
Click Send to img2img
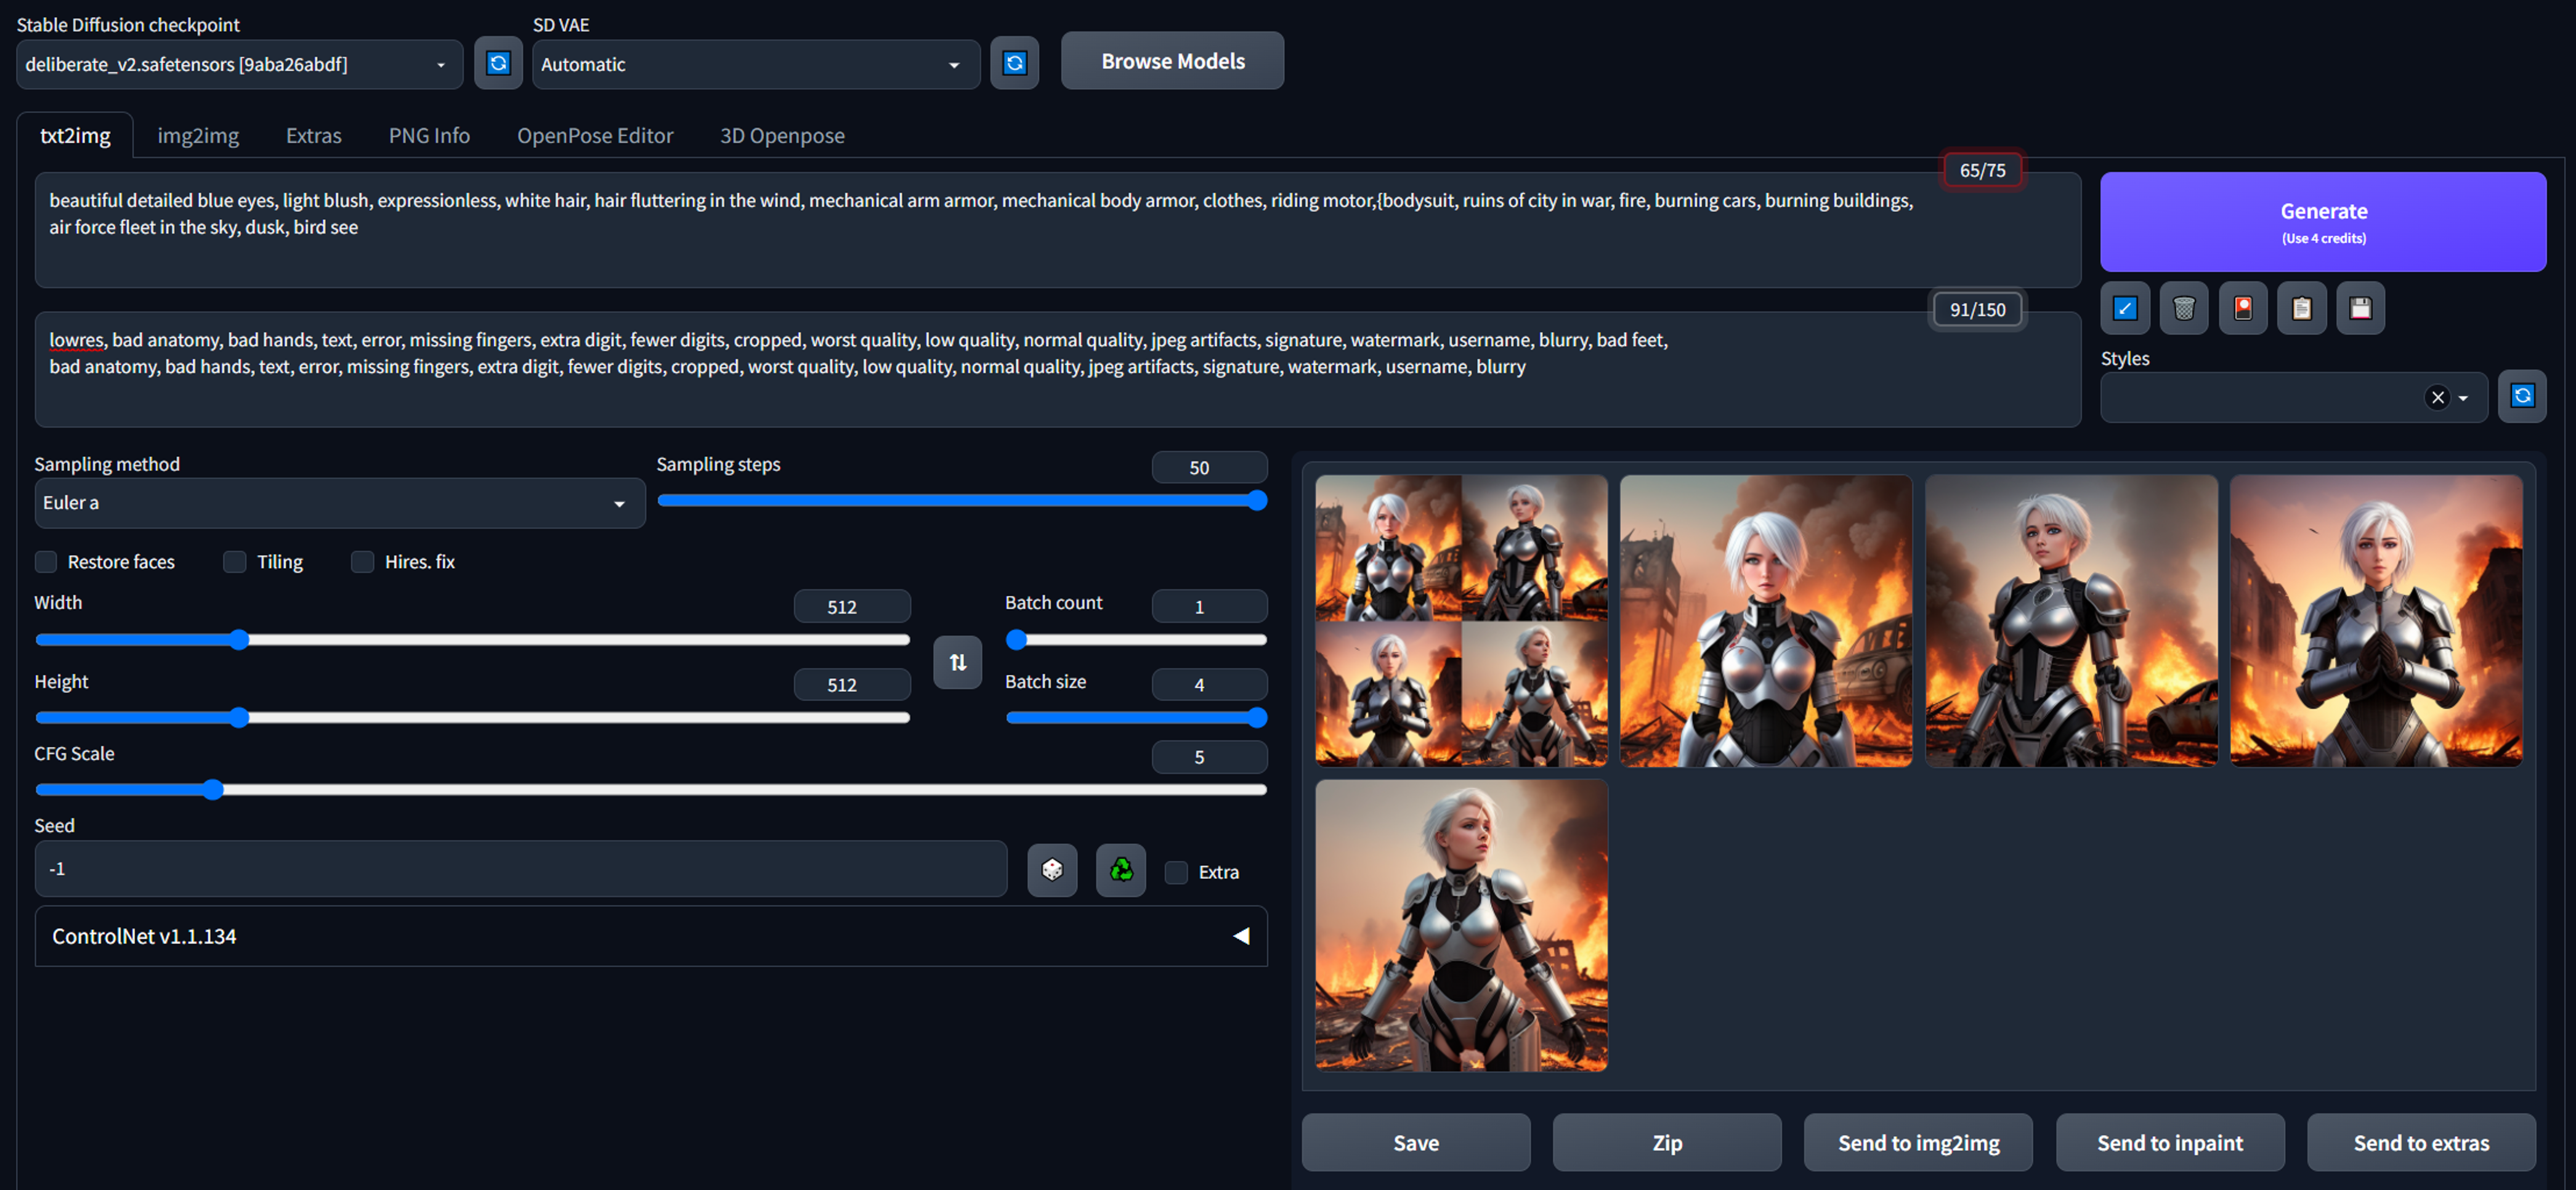[x=1918, y=1142]
